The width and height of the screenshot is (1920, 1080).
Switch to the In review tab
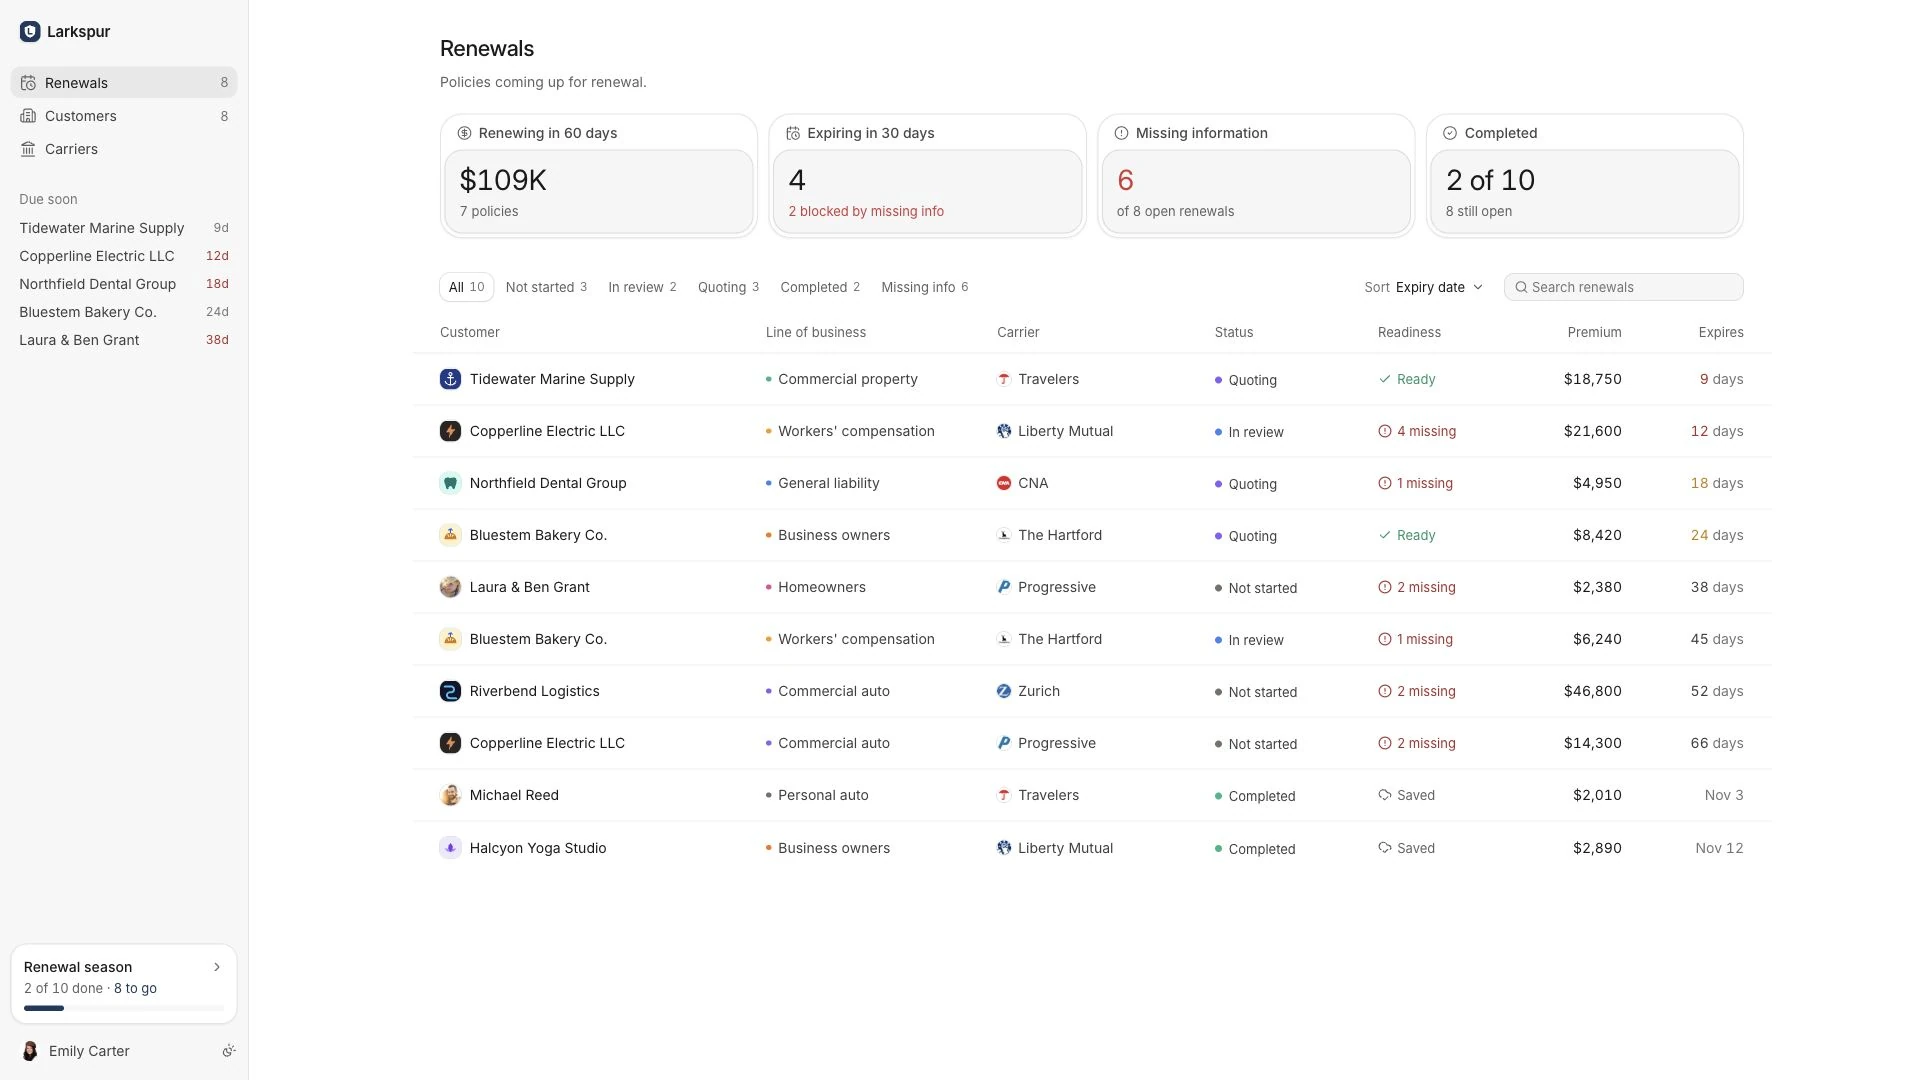(x=642, y=287)
